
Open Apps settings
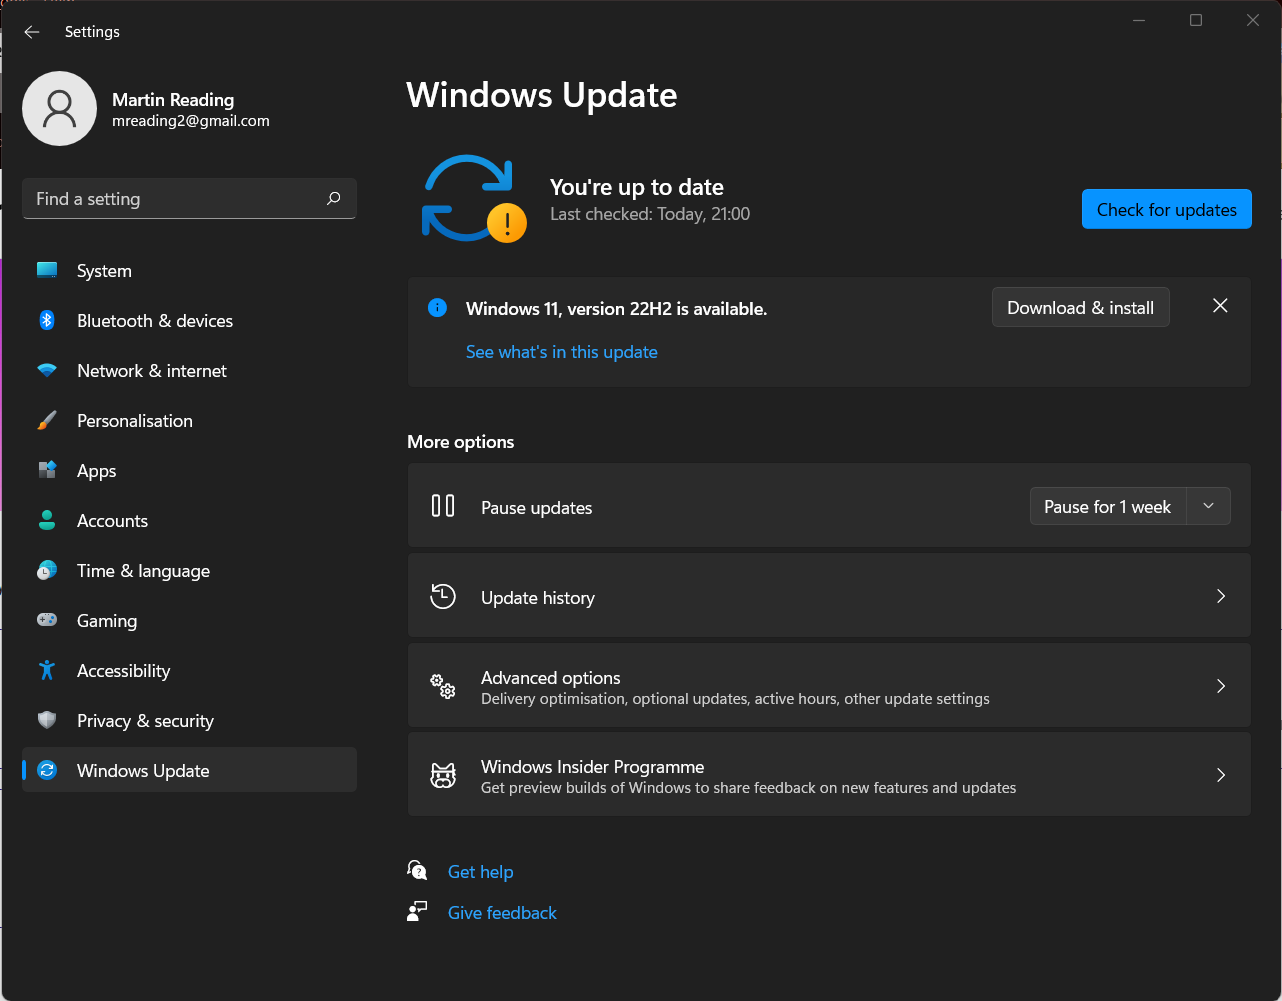[x=189, y=471]
